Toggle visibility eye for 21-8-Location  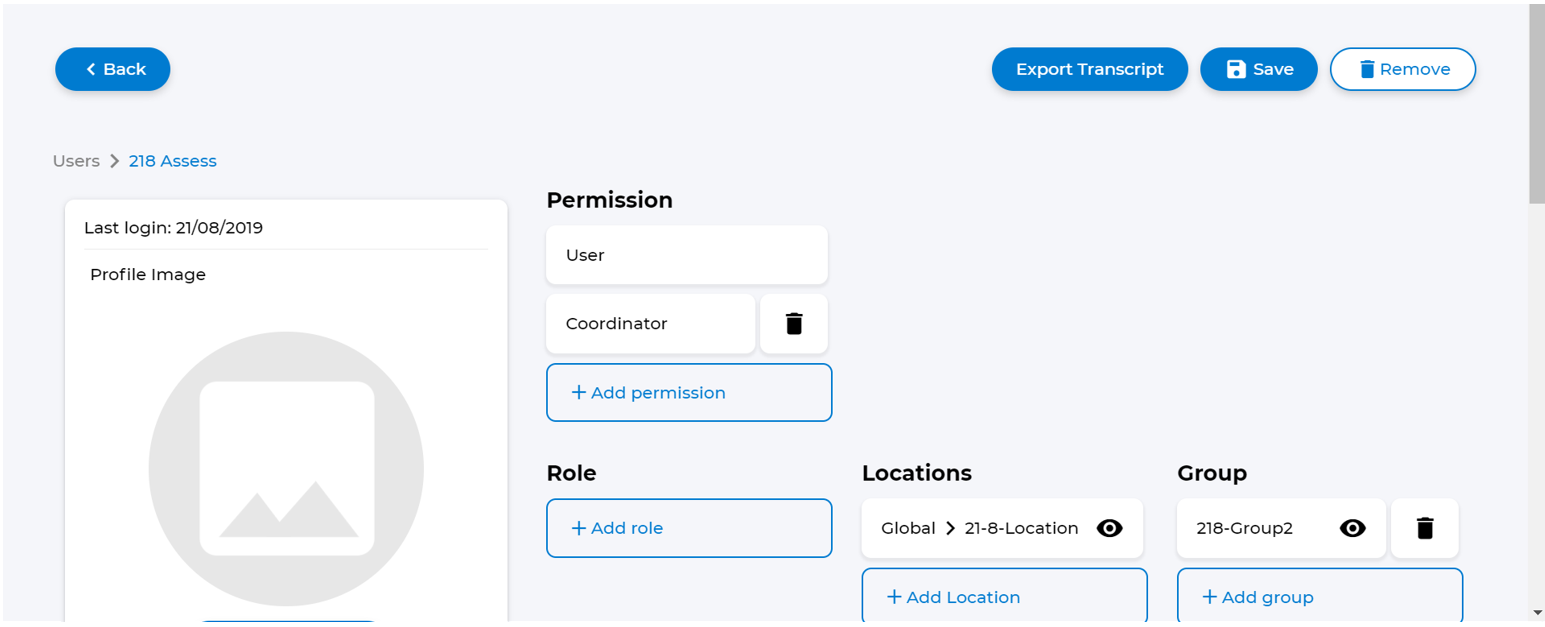tap(1110, 528)
